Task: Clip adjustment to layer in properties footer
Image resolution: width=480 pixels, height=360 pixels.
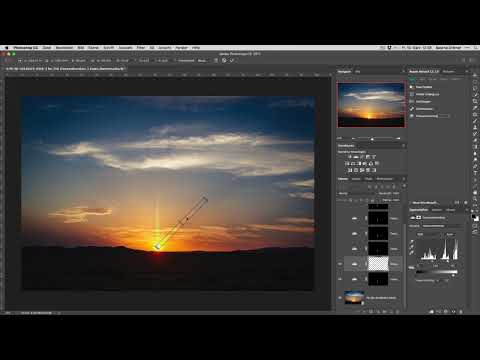Action: [432, 311]
